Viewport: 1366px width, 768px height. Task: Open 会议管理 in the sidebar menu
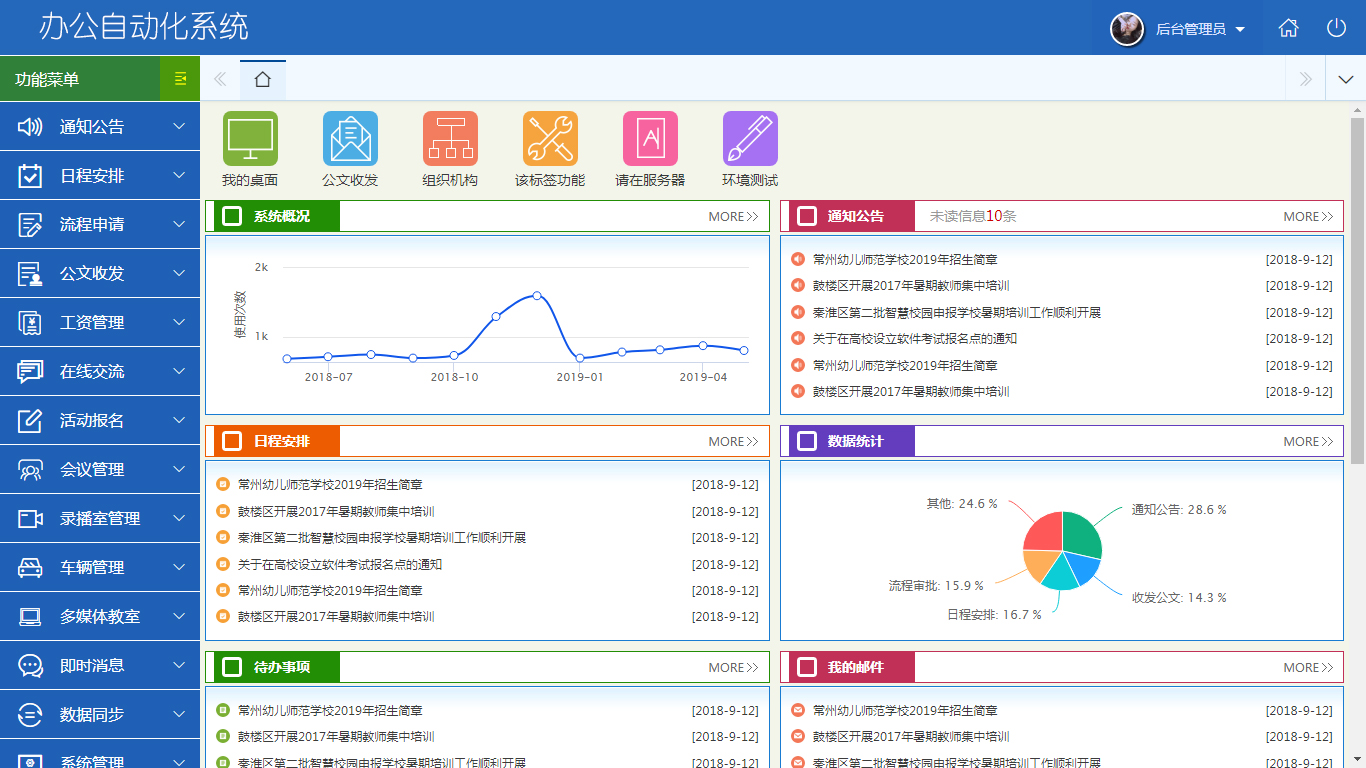[x=100, y=470]
